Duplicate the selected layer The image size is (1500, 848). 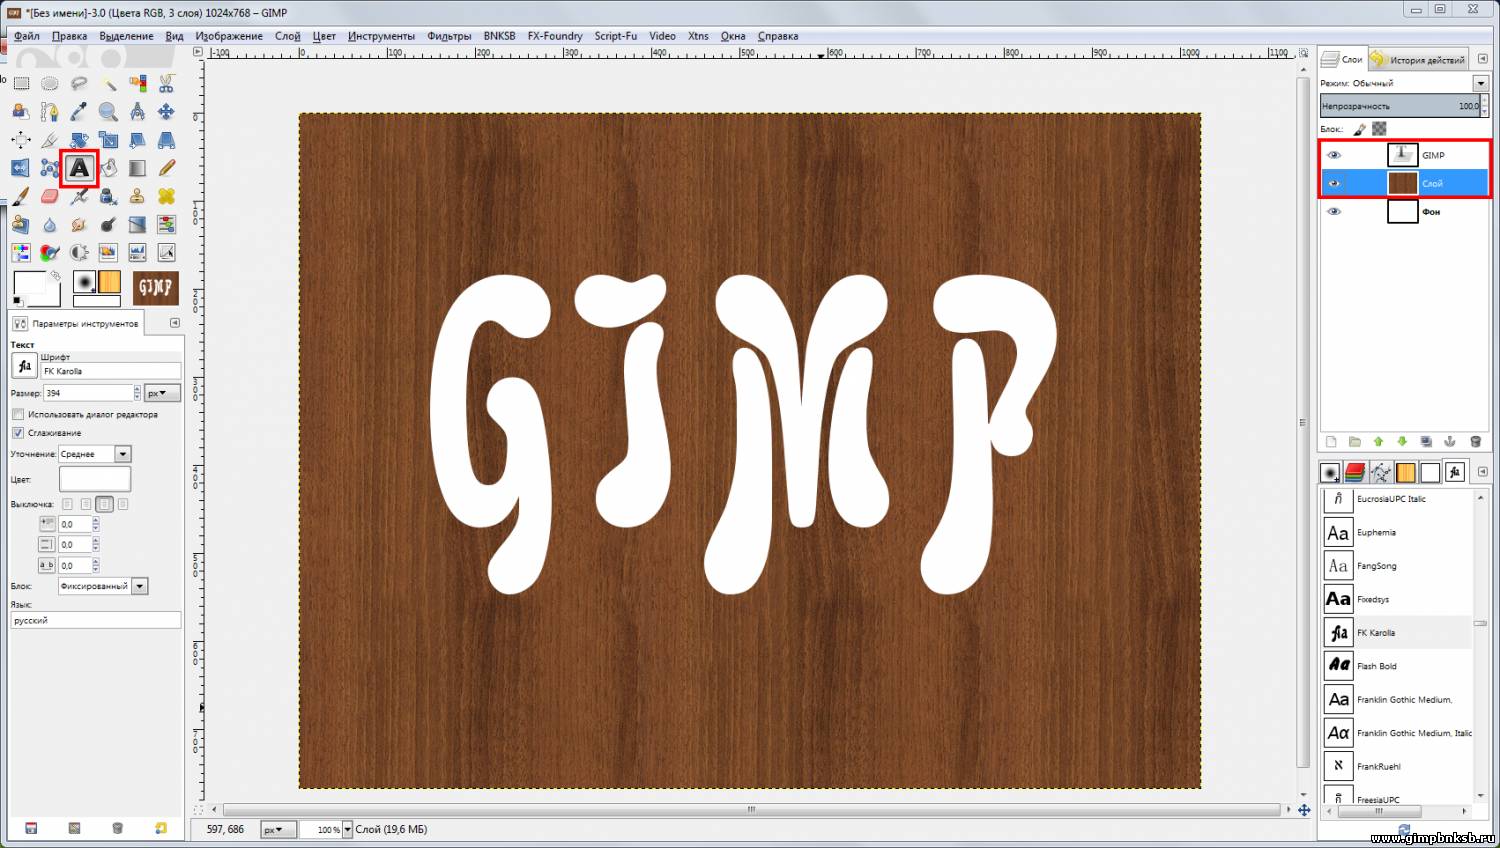pos(1427,441)
